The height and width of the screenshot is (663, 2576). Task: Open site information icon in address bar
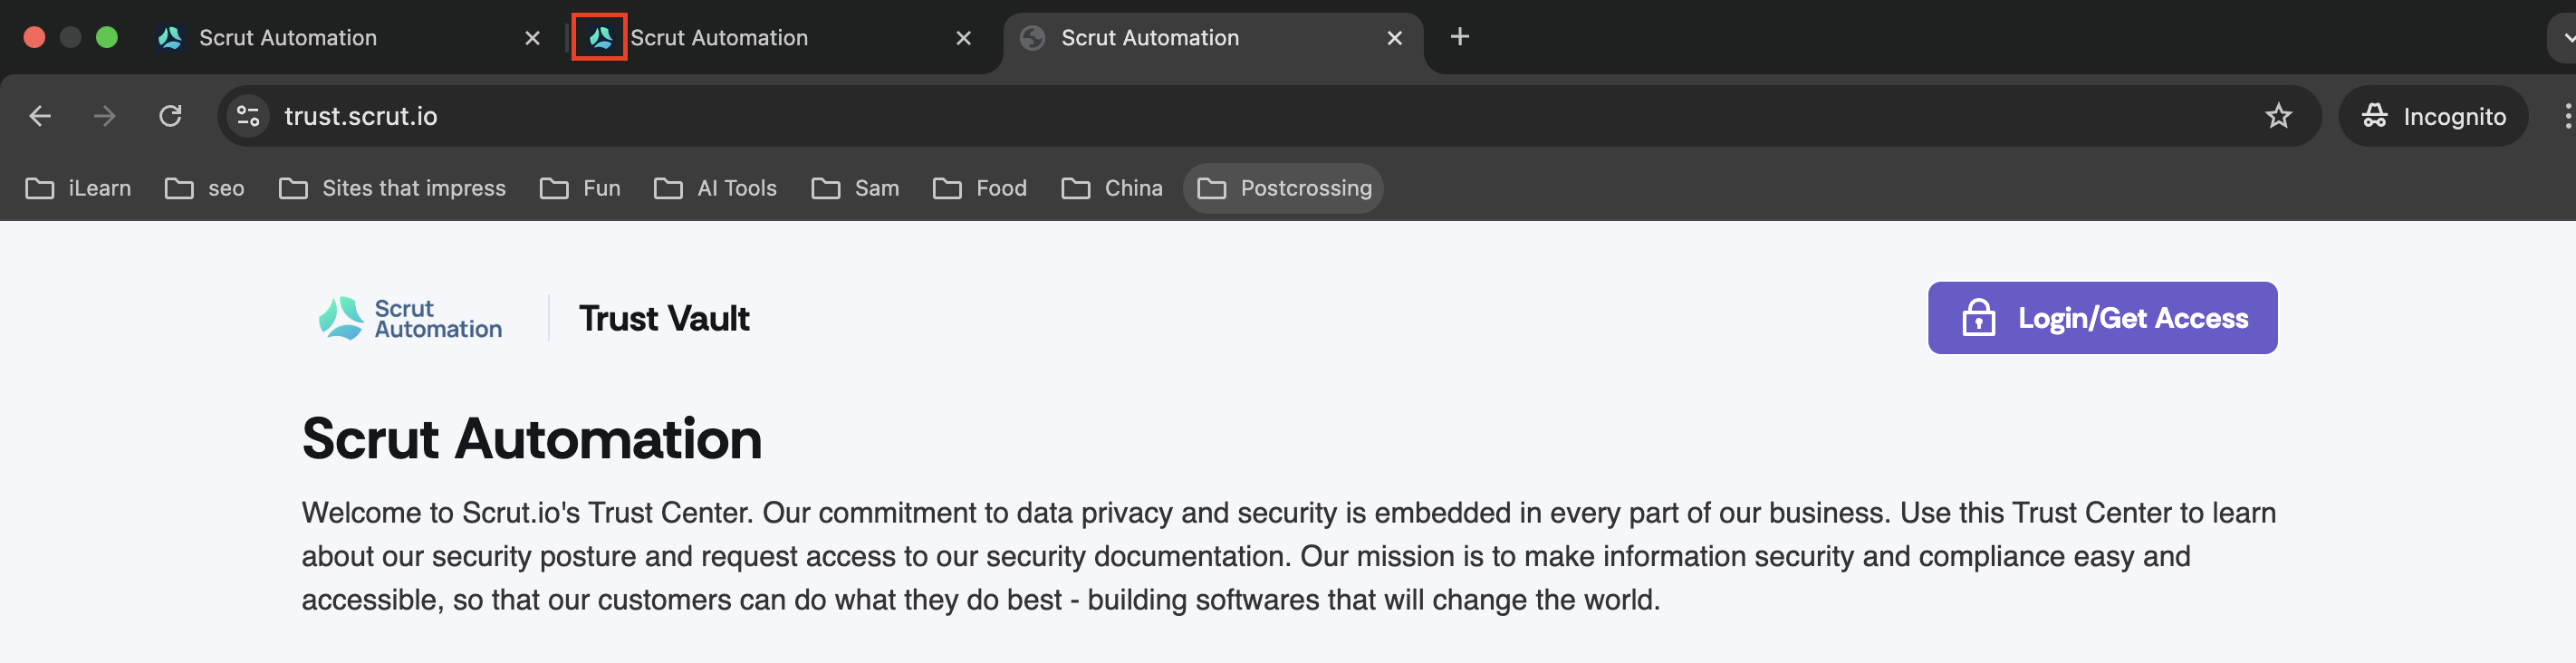pos(248,116)
